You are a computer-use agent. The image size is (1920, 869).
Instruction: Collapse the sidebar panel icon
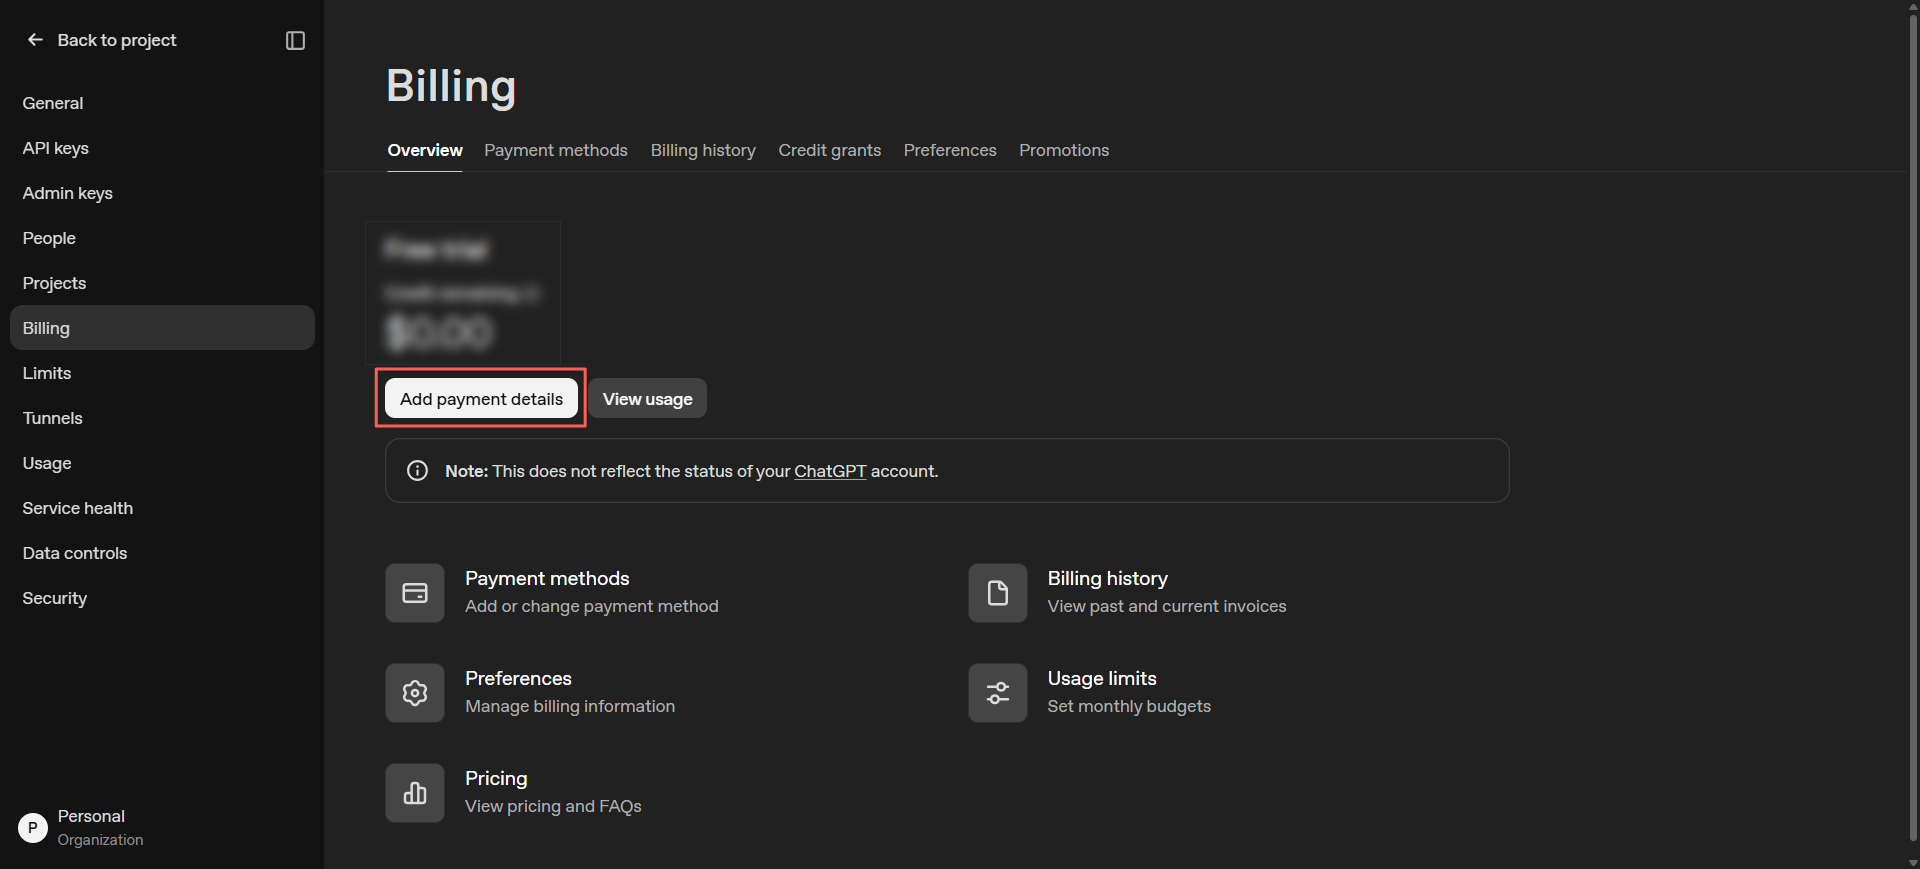click(295, 40)
